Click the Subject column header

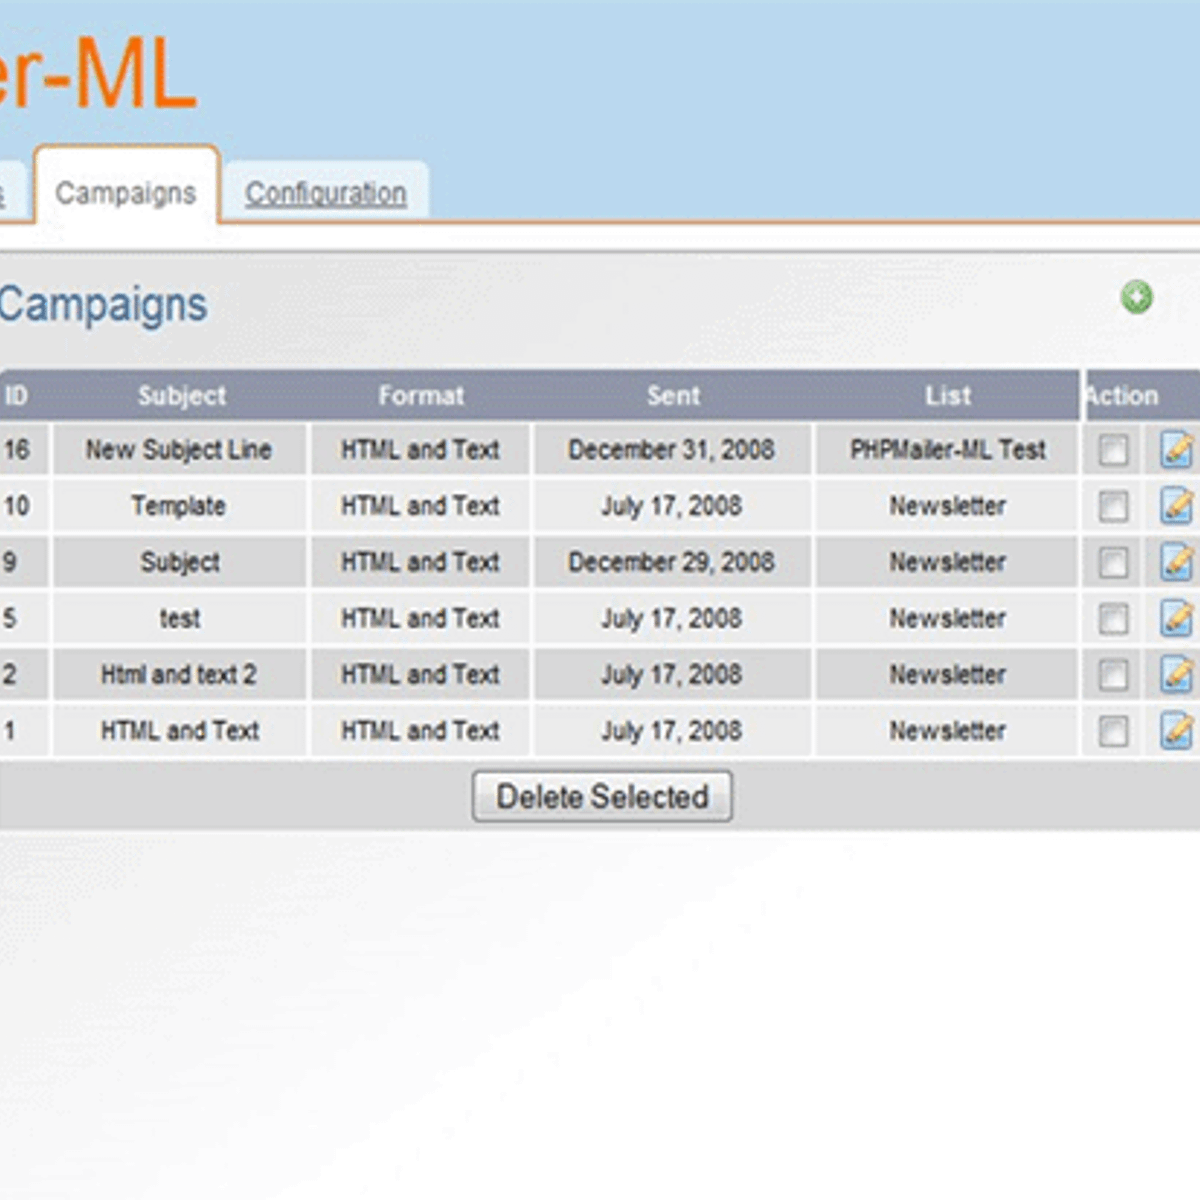(x=180, y=396)
